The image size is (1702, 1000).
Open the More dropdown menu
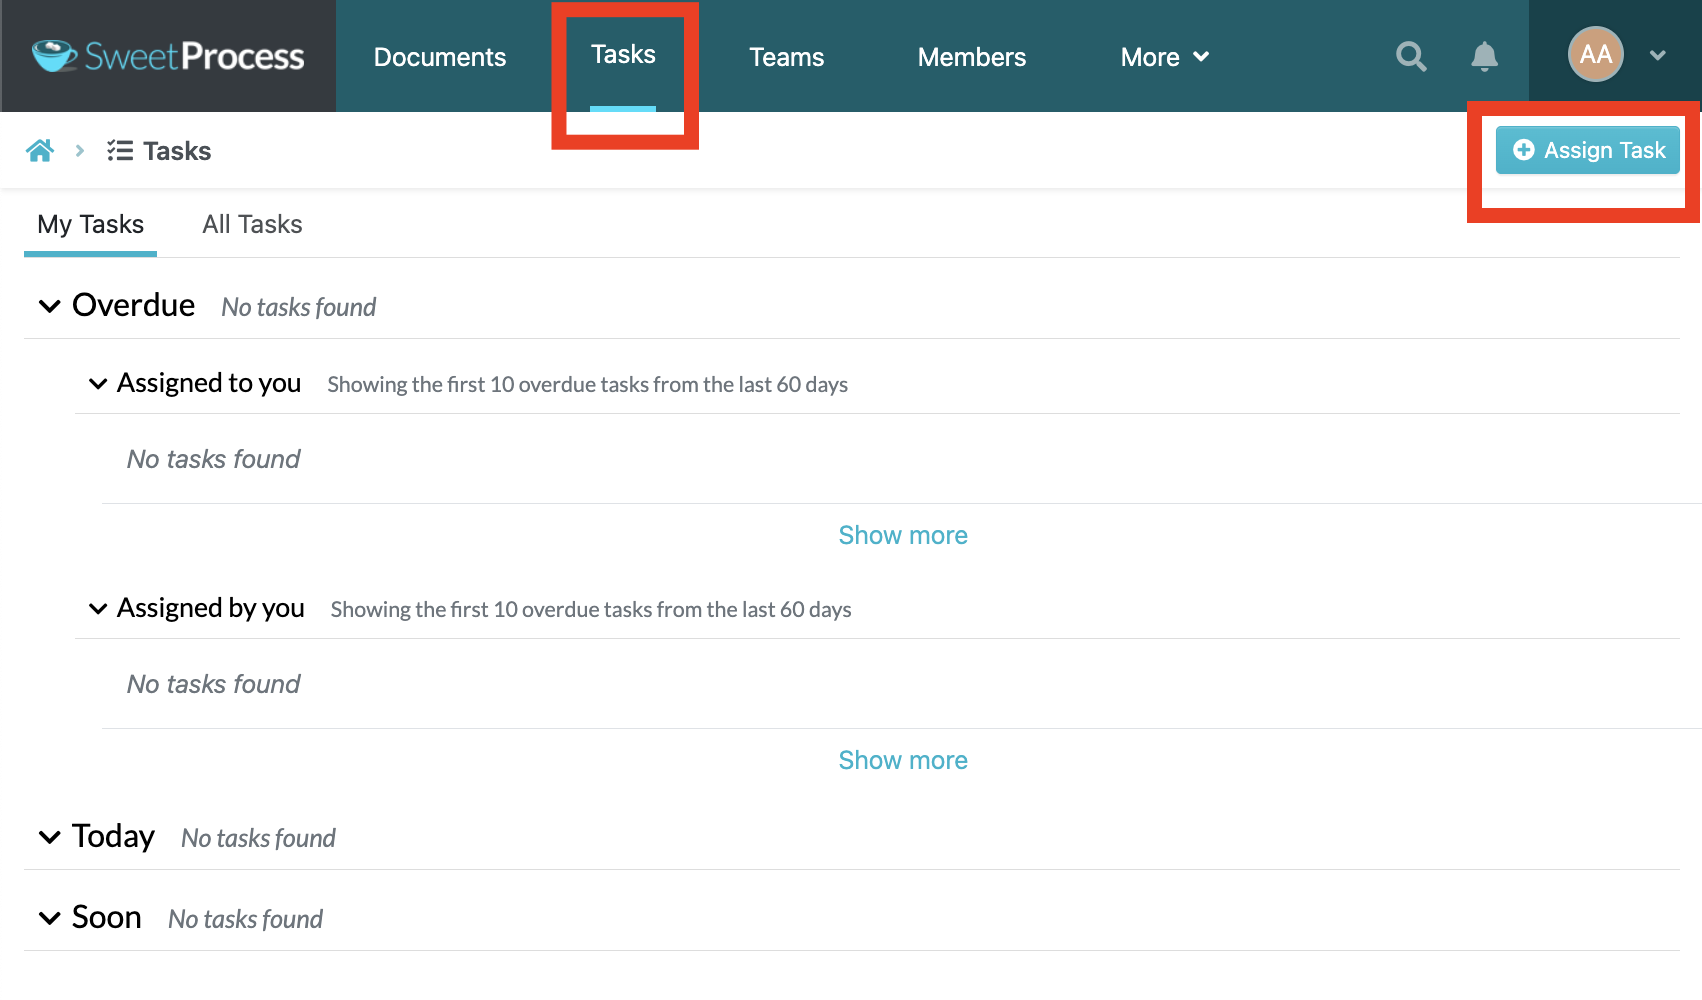point(1164,57)
